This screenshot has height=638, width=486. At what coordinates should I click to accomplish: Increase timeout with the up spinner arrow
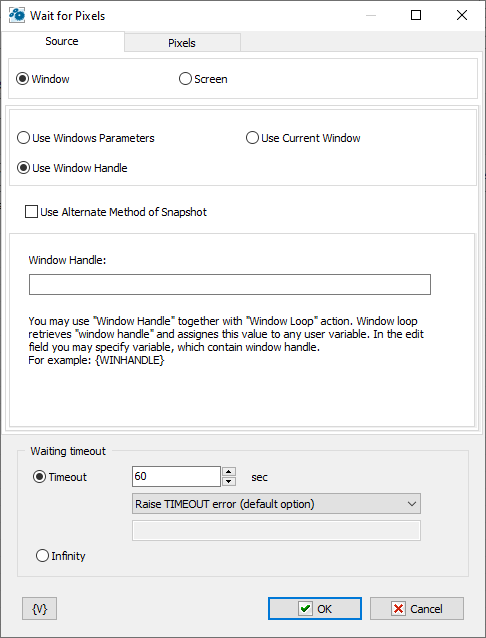click(229, 472)
